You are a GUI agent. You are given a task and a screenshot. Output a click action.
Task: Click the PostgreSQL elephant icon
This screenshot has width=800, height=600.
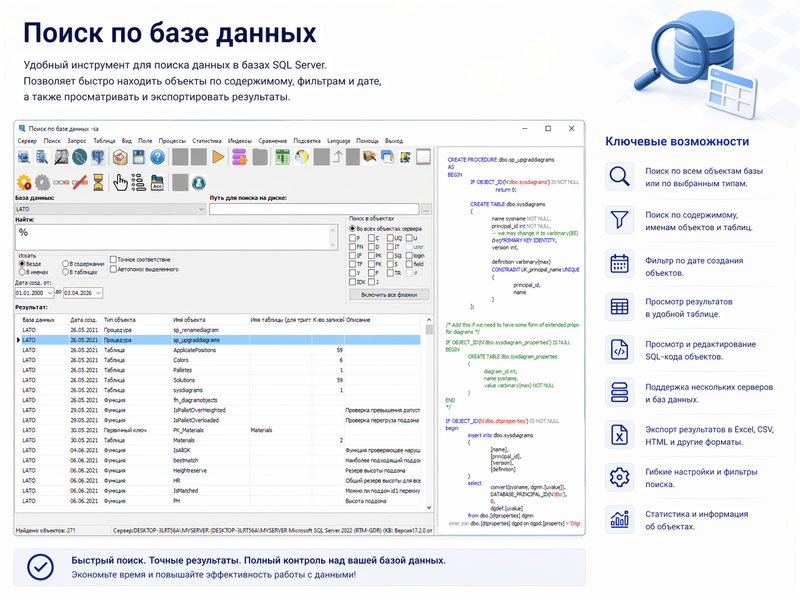98,157
